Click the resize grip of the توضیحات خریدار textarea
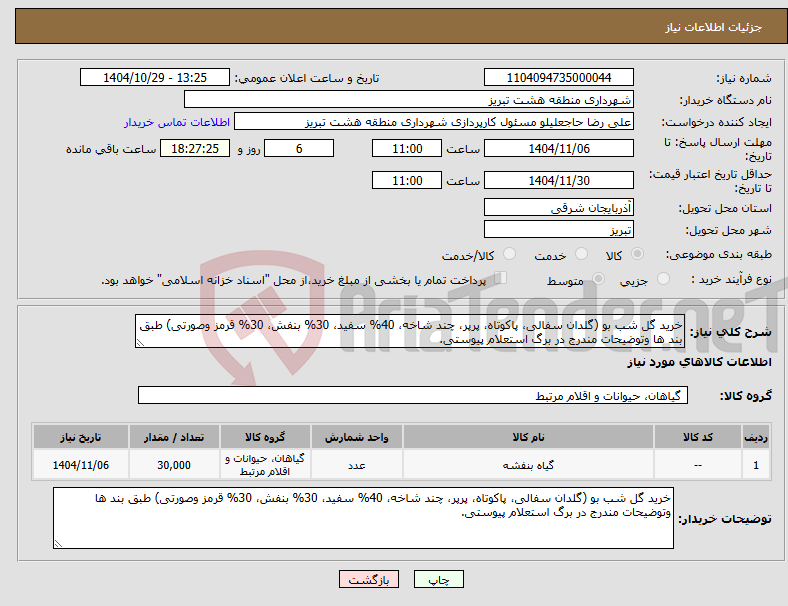 58,544
